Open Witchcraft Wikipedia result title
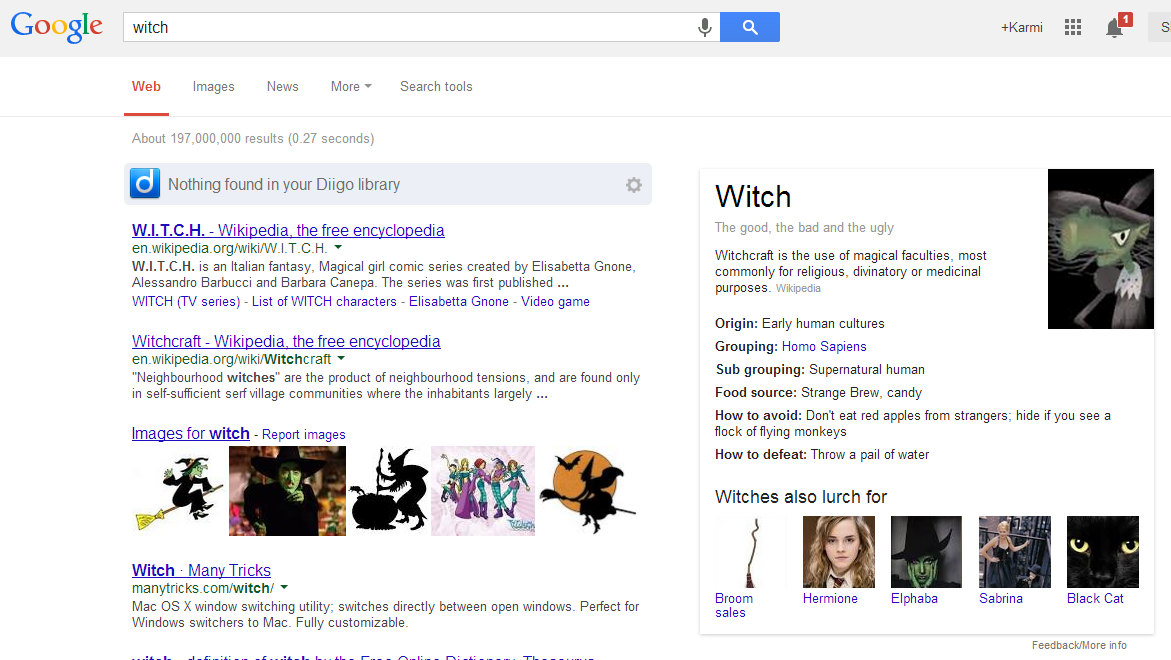The image size is (1171, 660). 286,341
